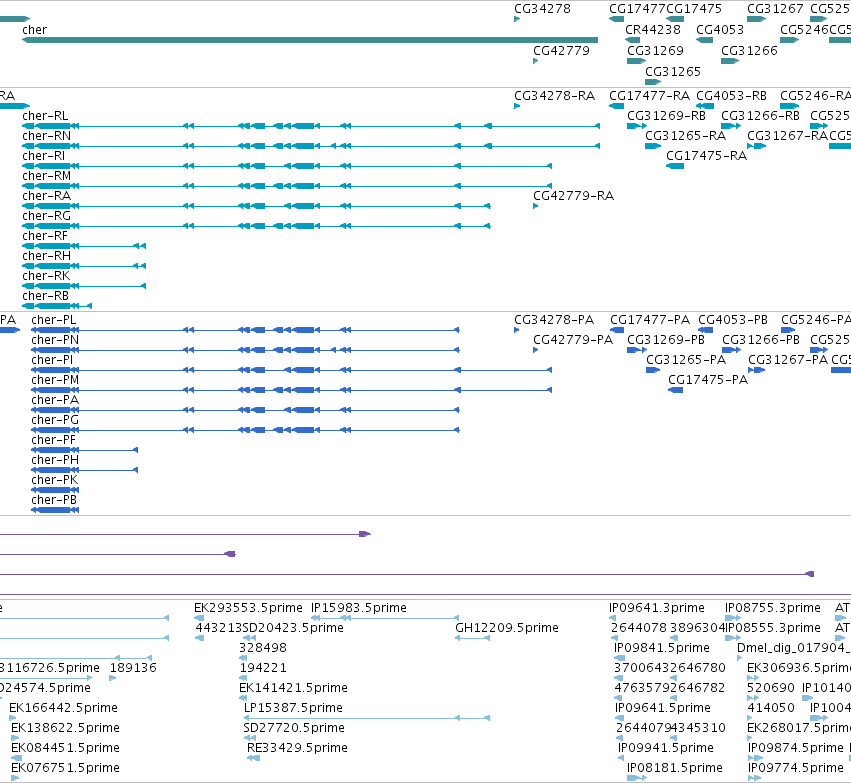The height and width of the screenshot is (783, 851).
Task: Open protein cher-PM label
Action: (x=55, y=380)
